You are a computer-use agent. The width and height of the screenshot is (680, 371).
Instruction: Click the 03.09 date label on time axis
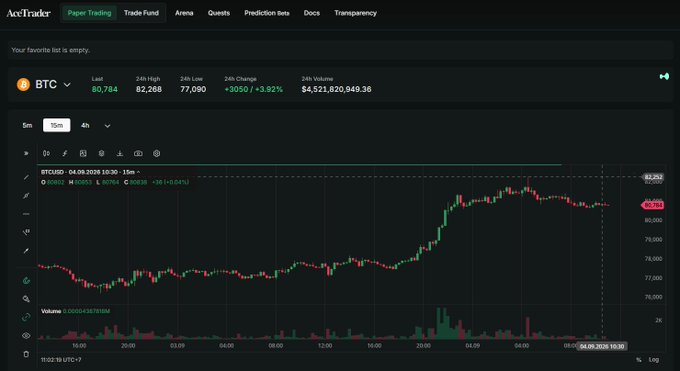pyautogui.click(x=177, y=346)
